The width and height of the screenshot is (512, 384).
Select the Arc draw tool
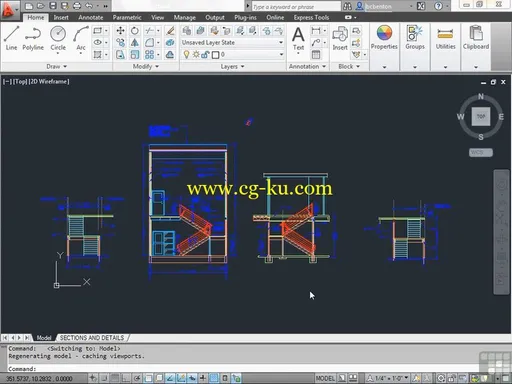click(x=81, y=38)
